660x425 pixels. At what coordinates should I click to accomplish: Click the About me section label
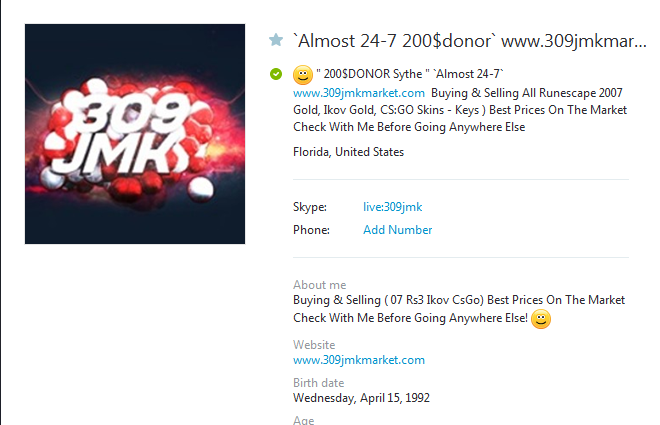click(319, 285)
